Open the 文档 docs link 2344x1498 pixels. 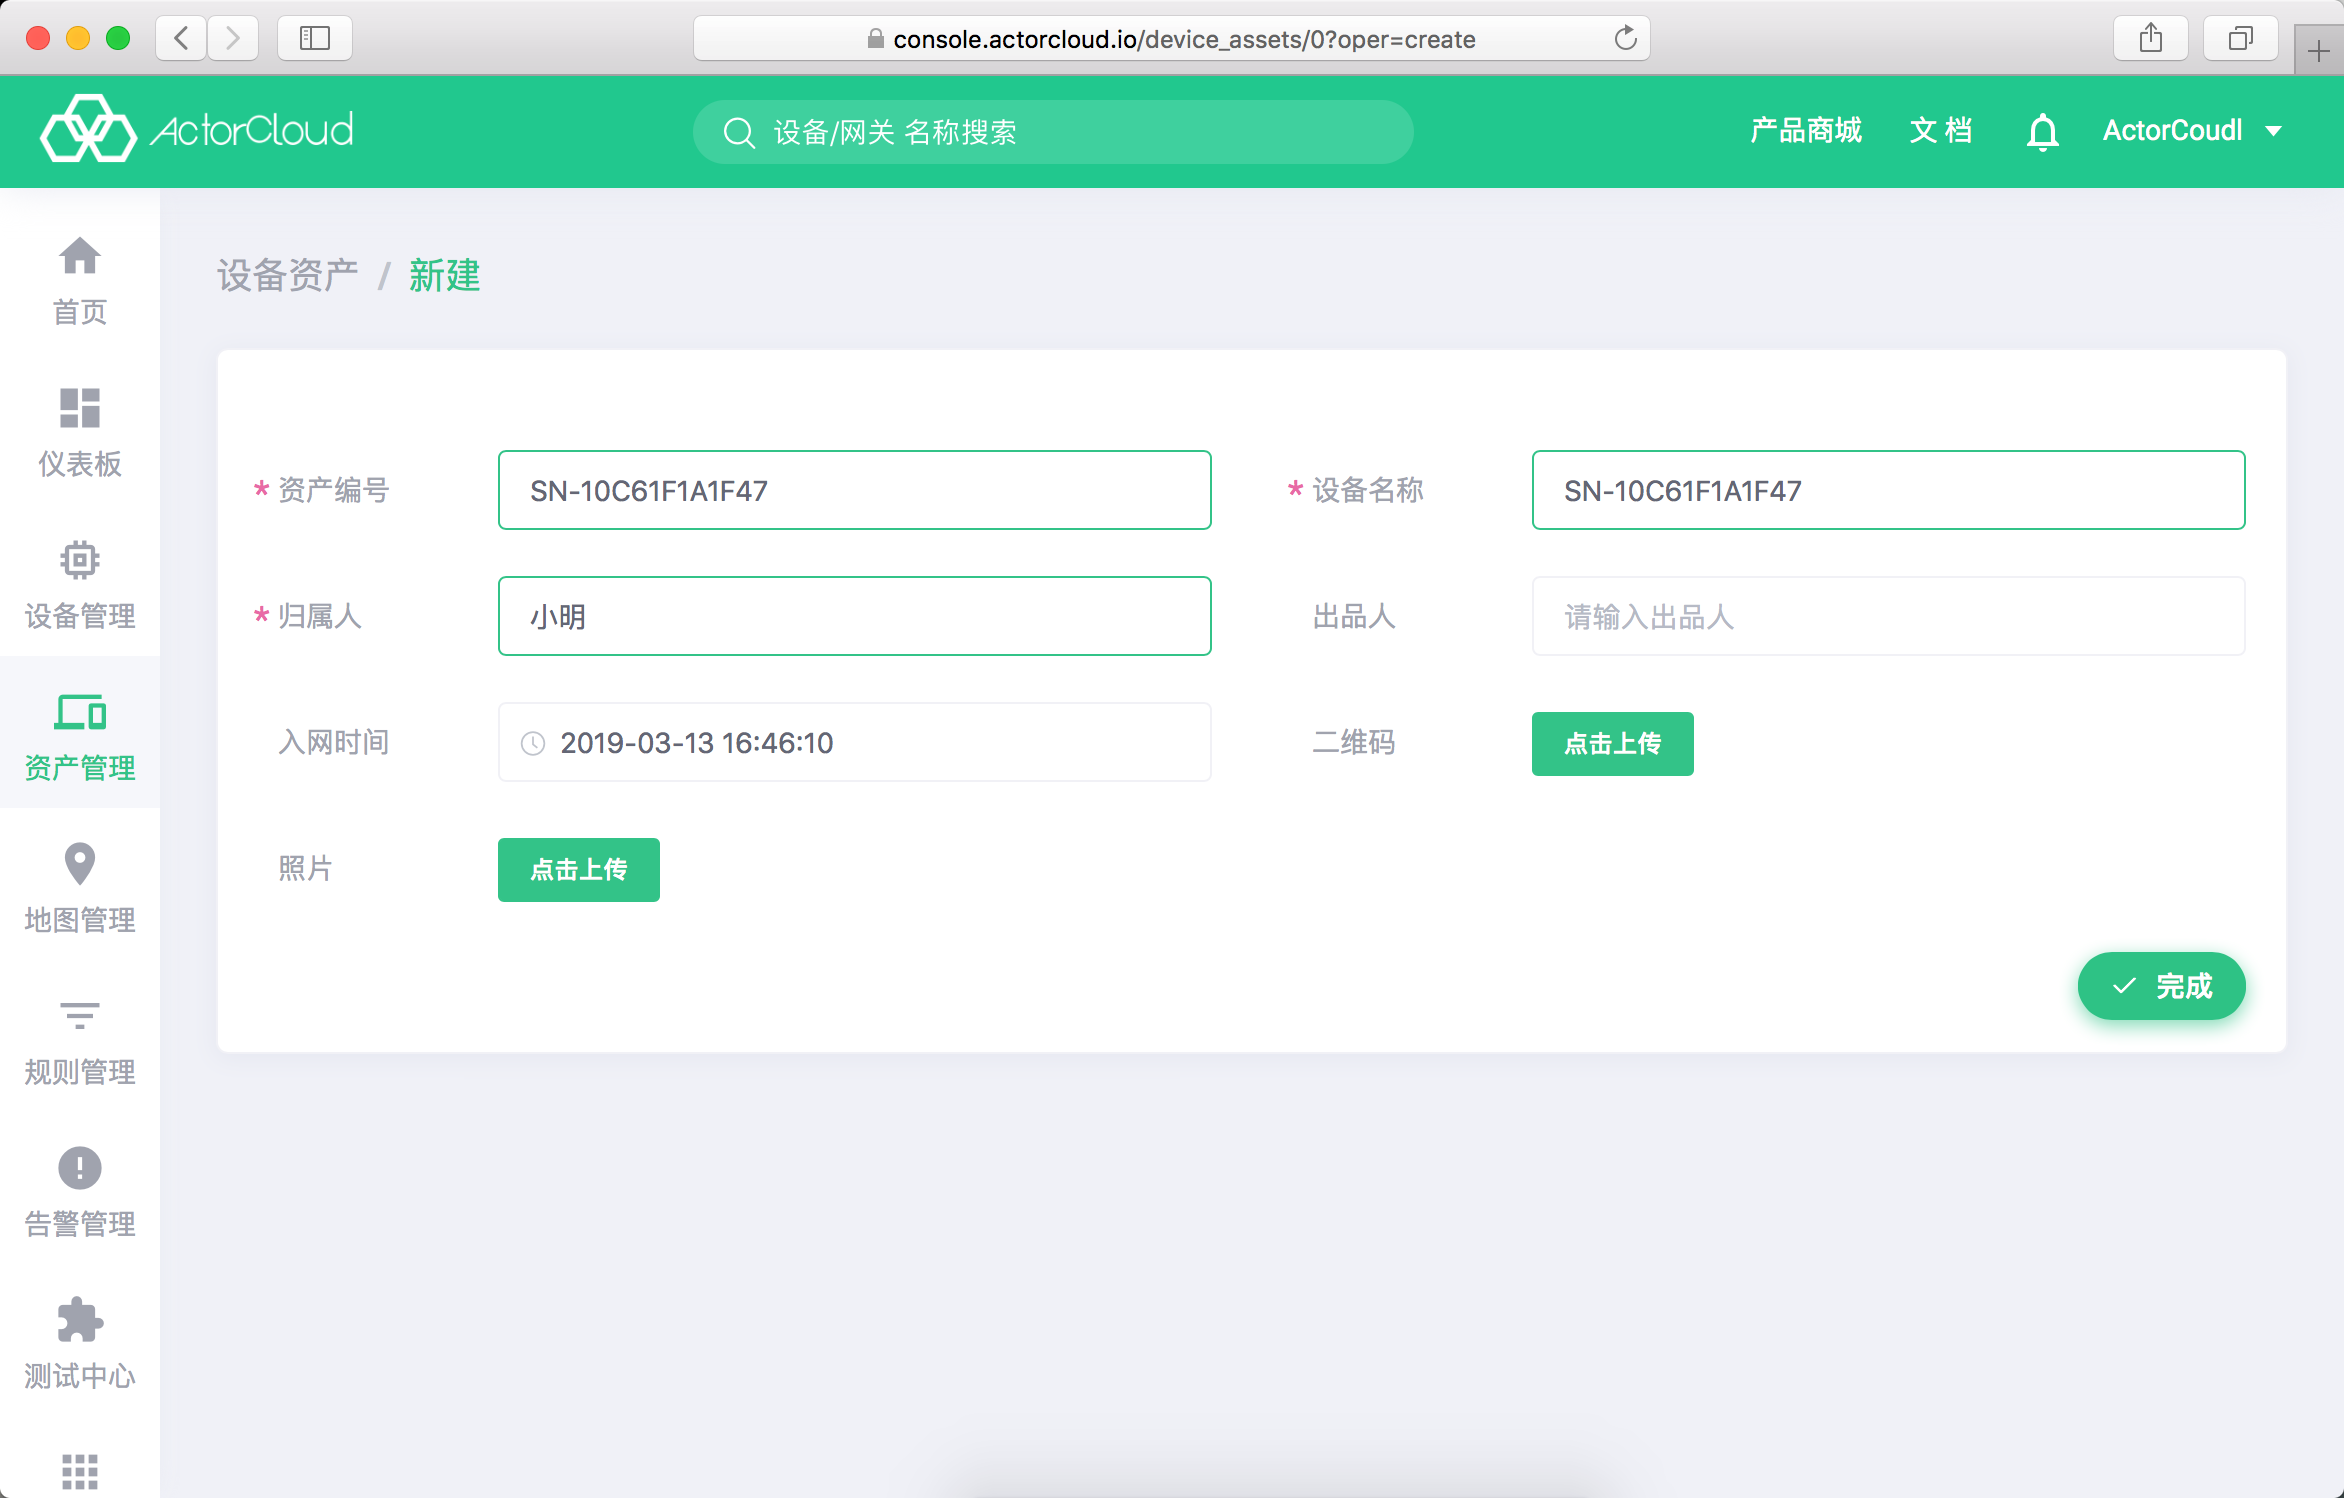click(1941, 131)
